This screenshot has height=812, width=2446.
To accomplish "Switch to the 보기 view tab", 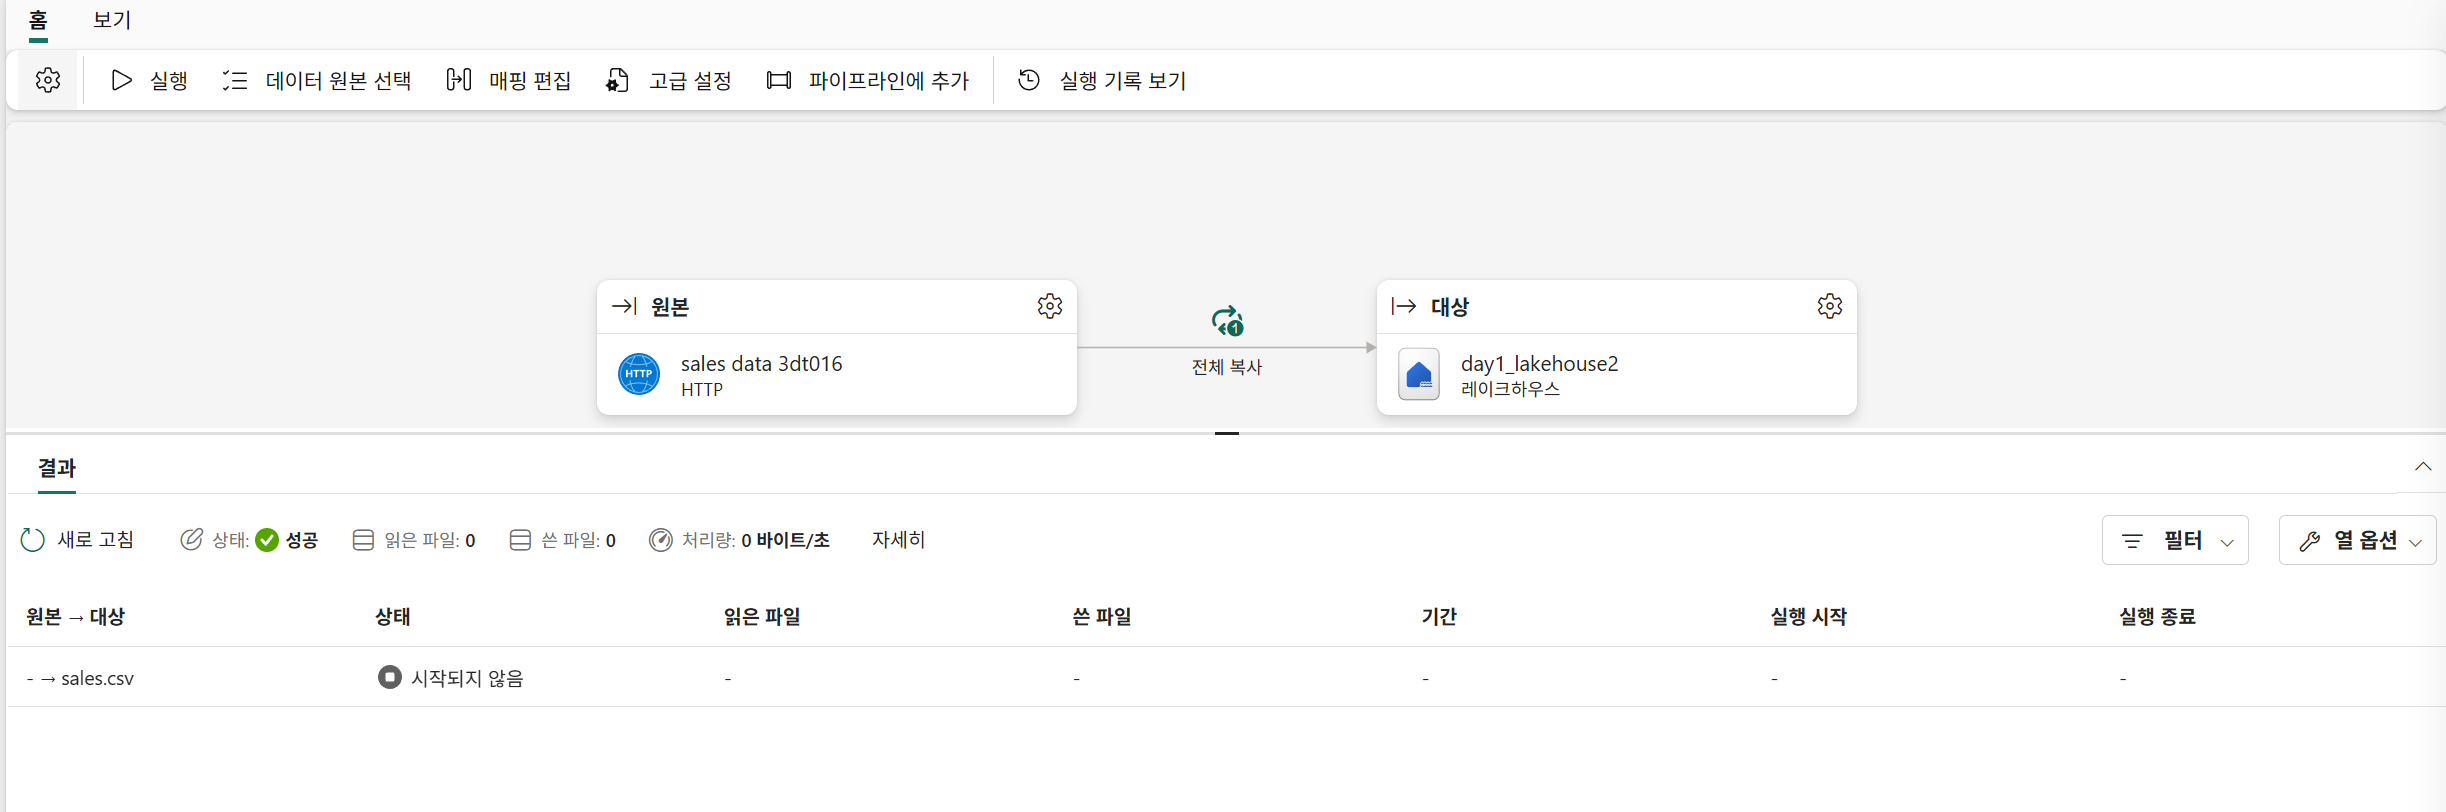I will (112, 20).
